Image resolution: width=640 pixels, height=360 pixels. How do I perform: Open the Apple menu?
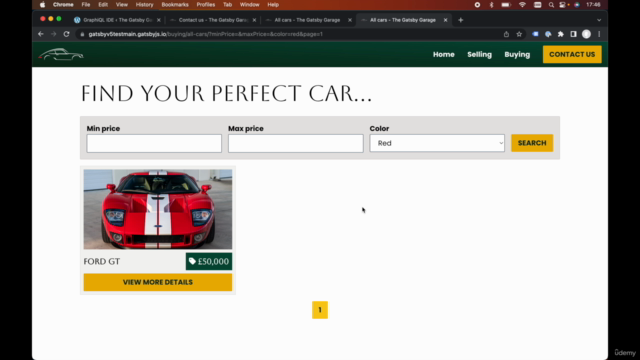[42, 5]
